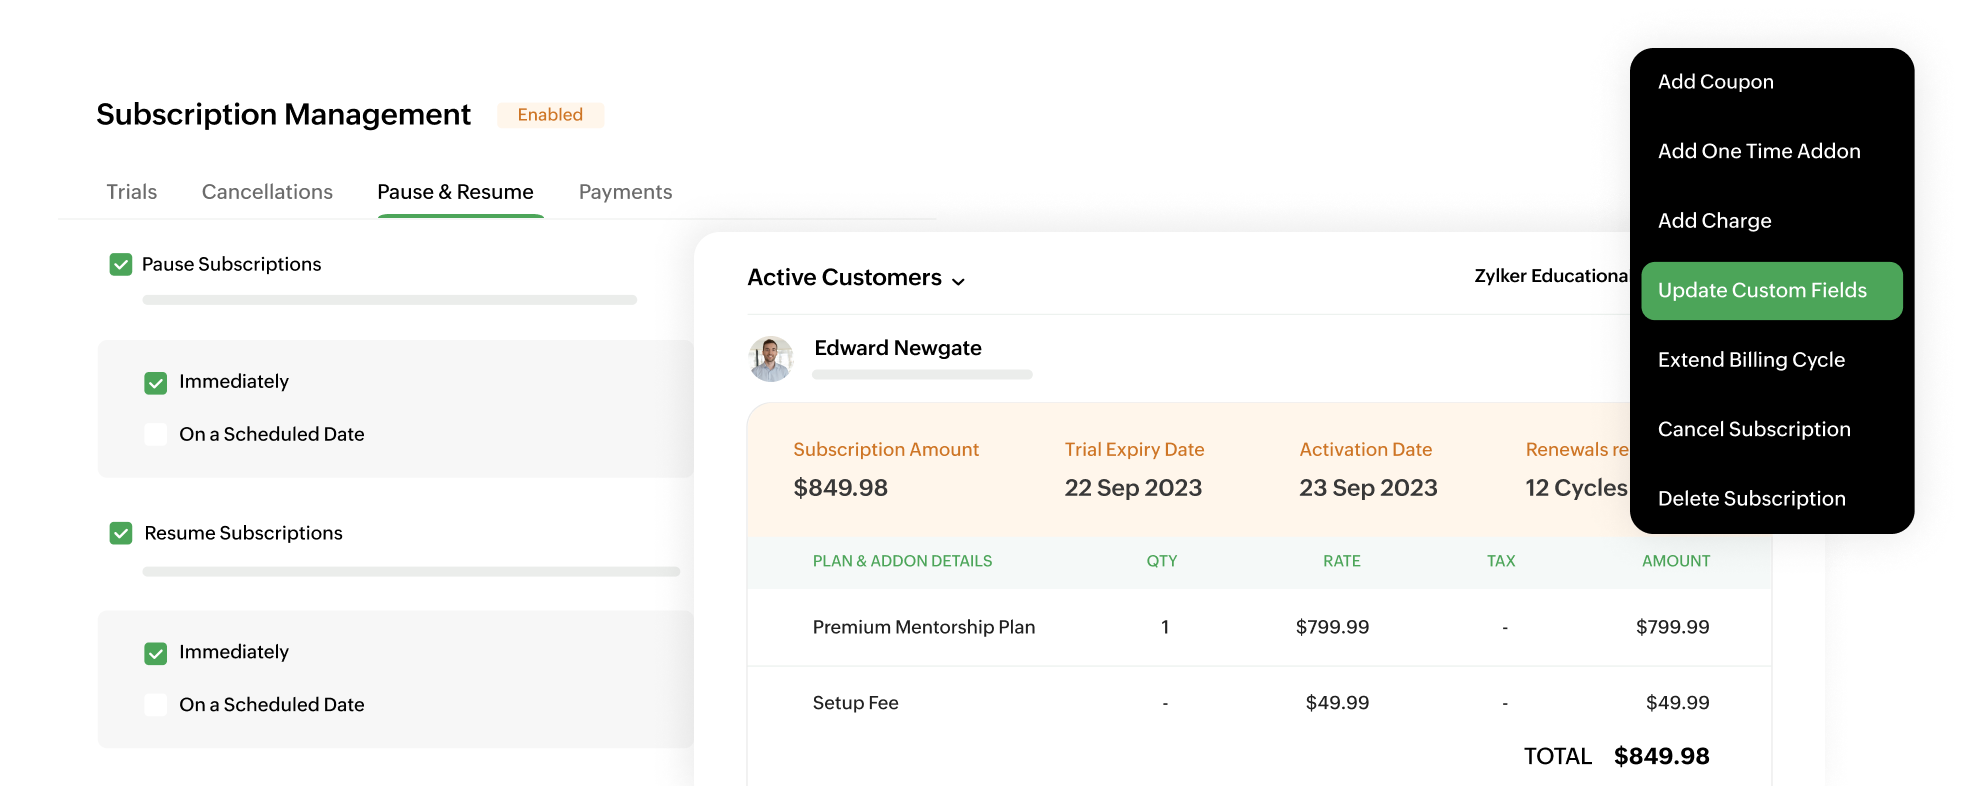Click the Add Charge option
Image resolution: width=1972 pixels, height=786 pixels.
(x=1714, y=220)
